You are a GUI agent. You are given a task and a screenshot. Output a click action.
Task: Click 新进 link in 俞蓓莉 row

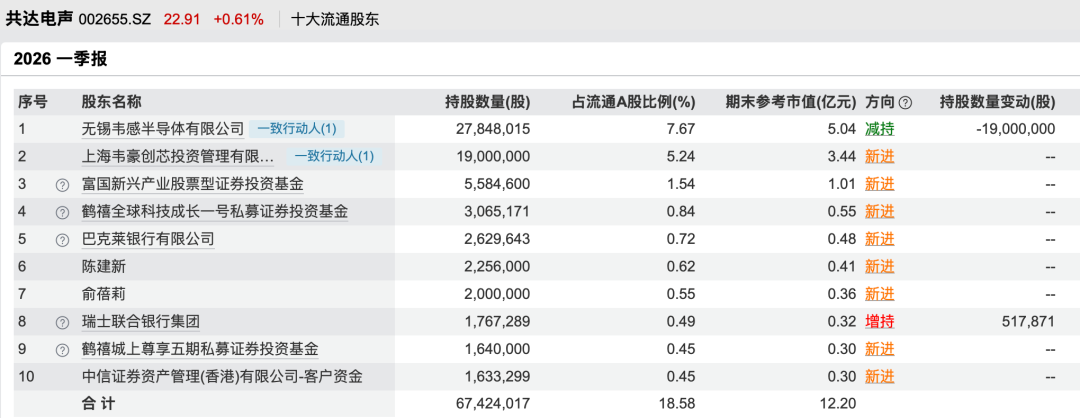coord(879,294)
